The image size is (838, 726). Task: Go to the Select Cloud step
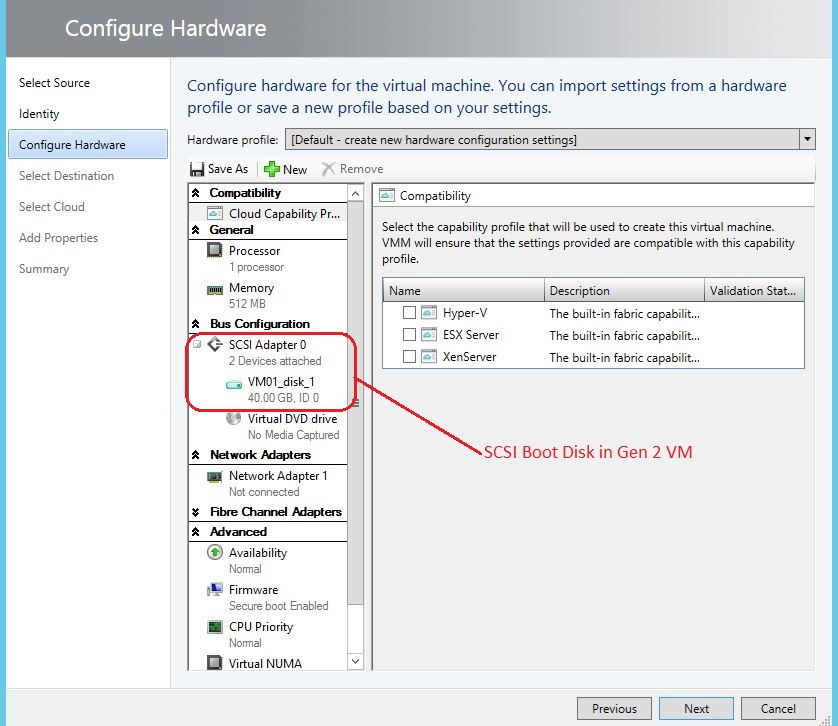coord(52,207)
